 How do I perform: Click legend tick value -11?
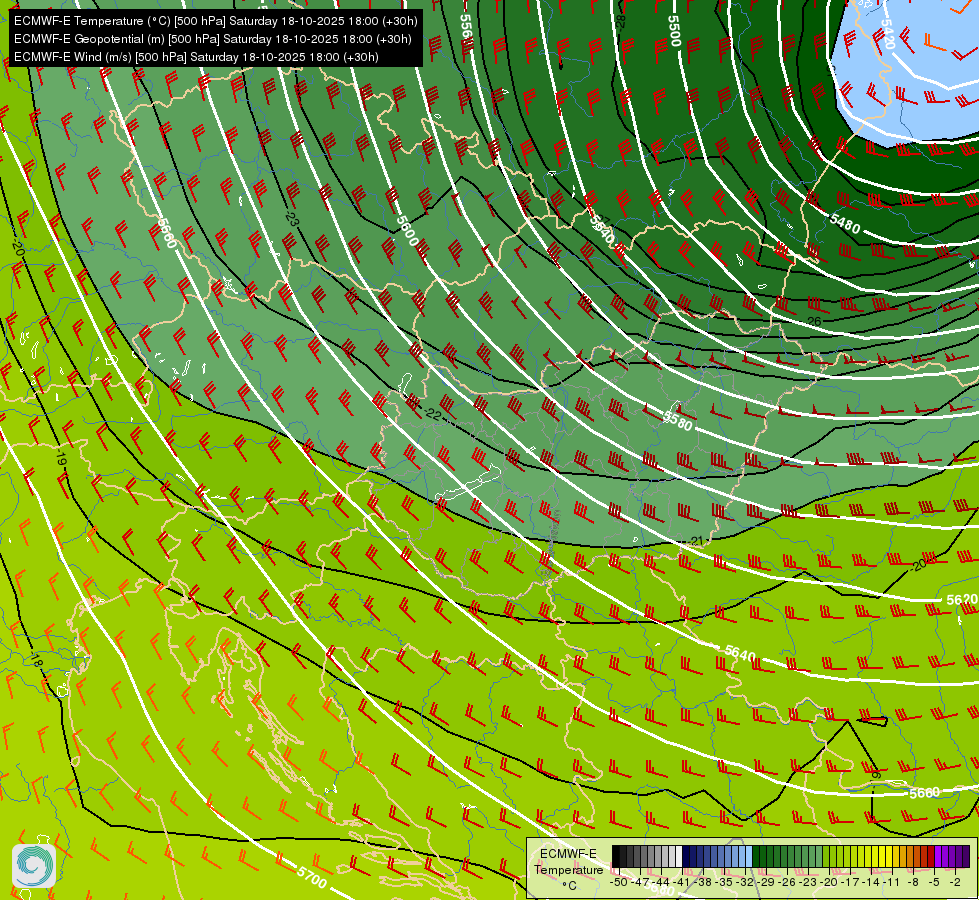click(x=892, y=883)
